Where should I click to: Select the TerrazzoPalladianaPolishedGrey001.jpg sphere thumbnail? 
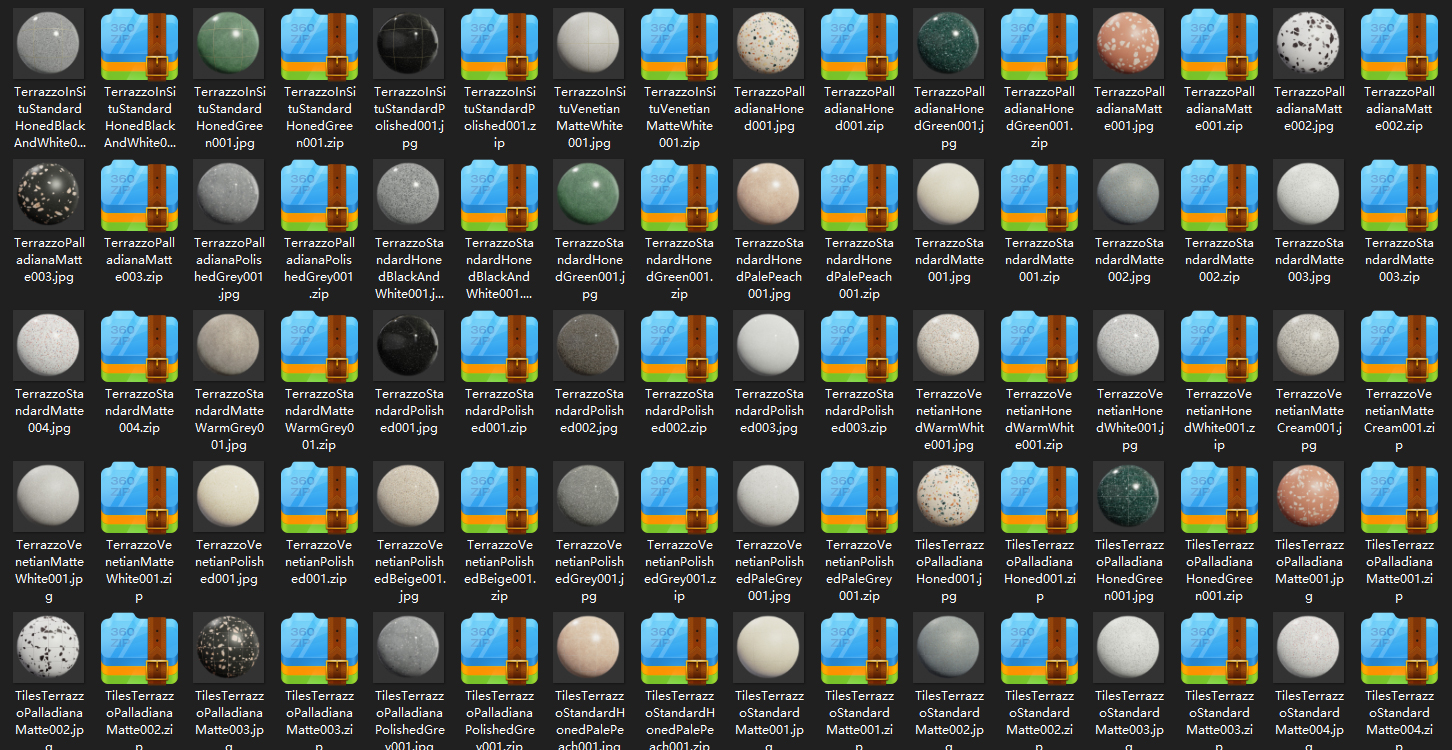[230, 196]
